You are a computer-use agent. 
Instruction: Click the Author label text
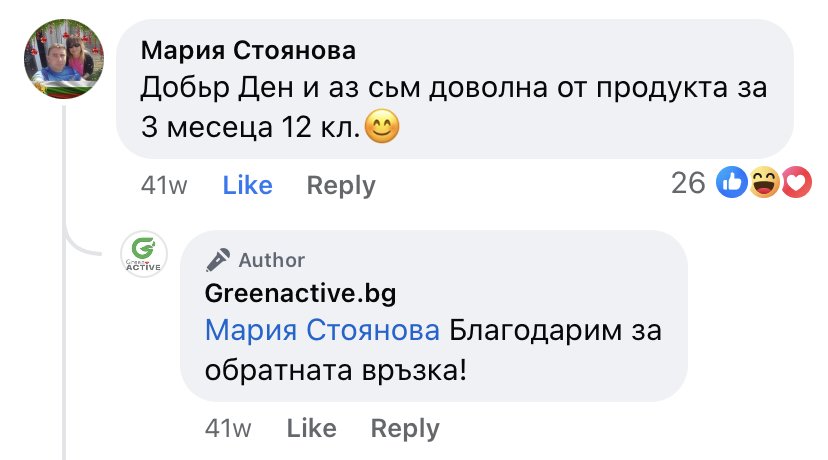(271, 260)
